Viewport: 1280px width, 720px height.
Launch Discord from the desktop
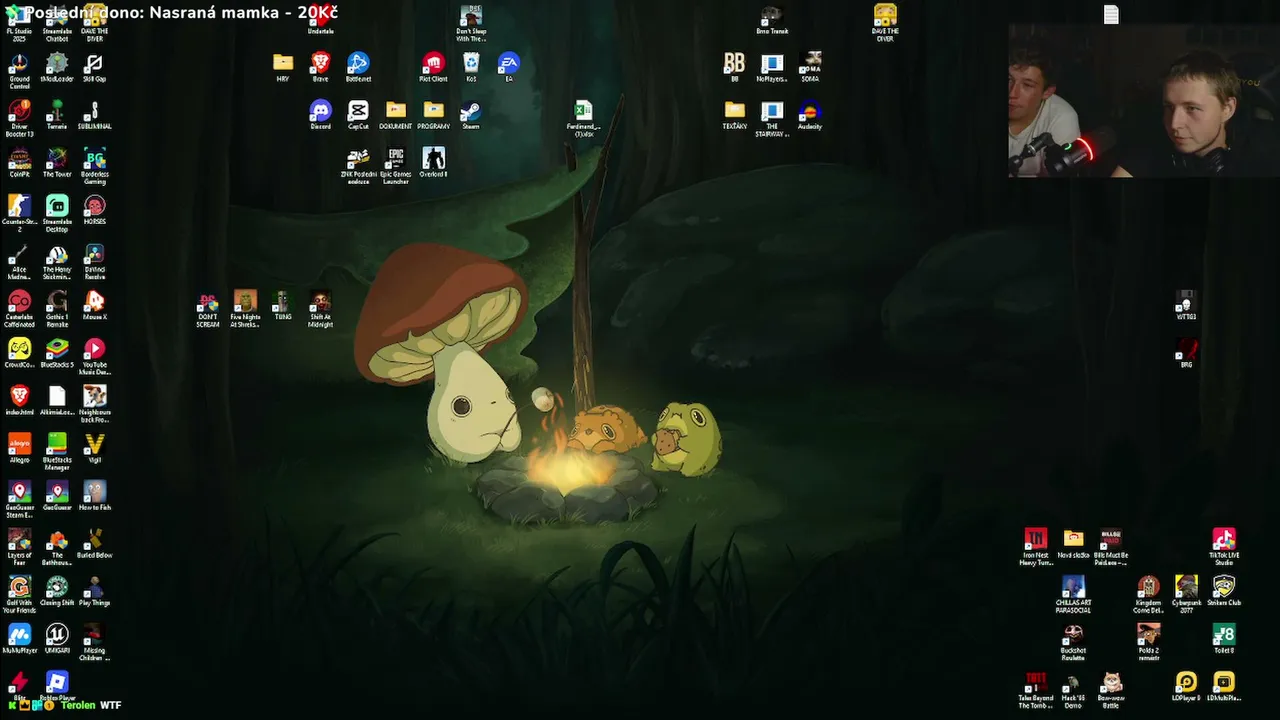pos(320,115)
